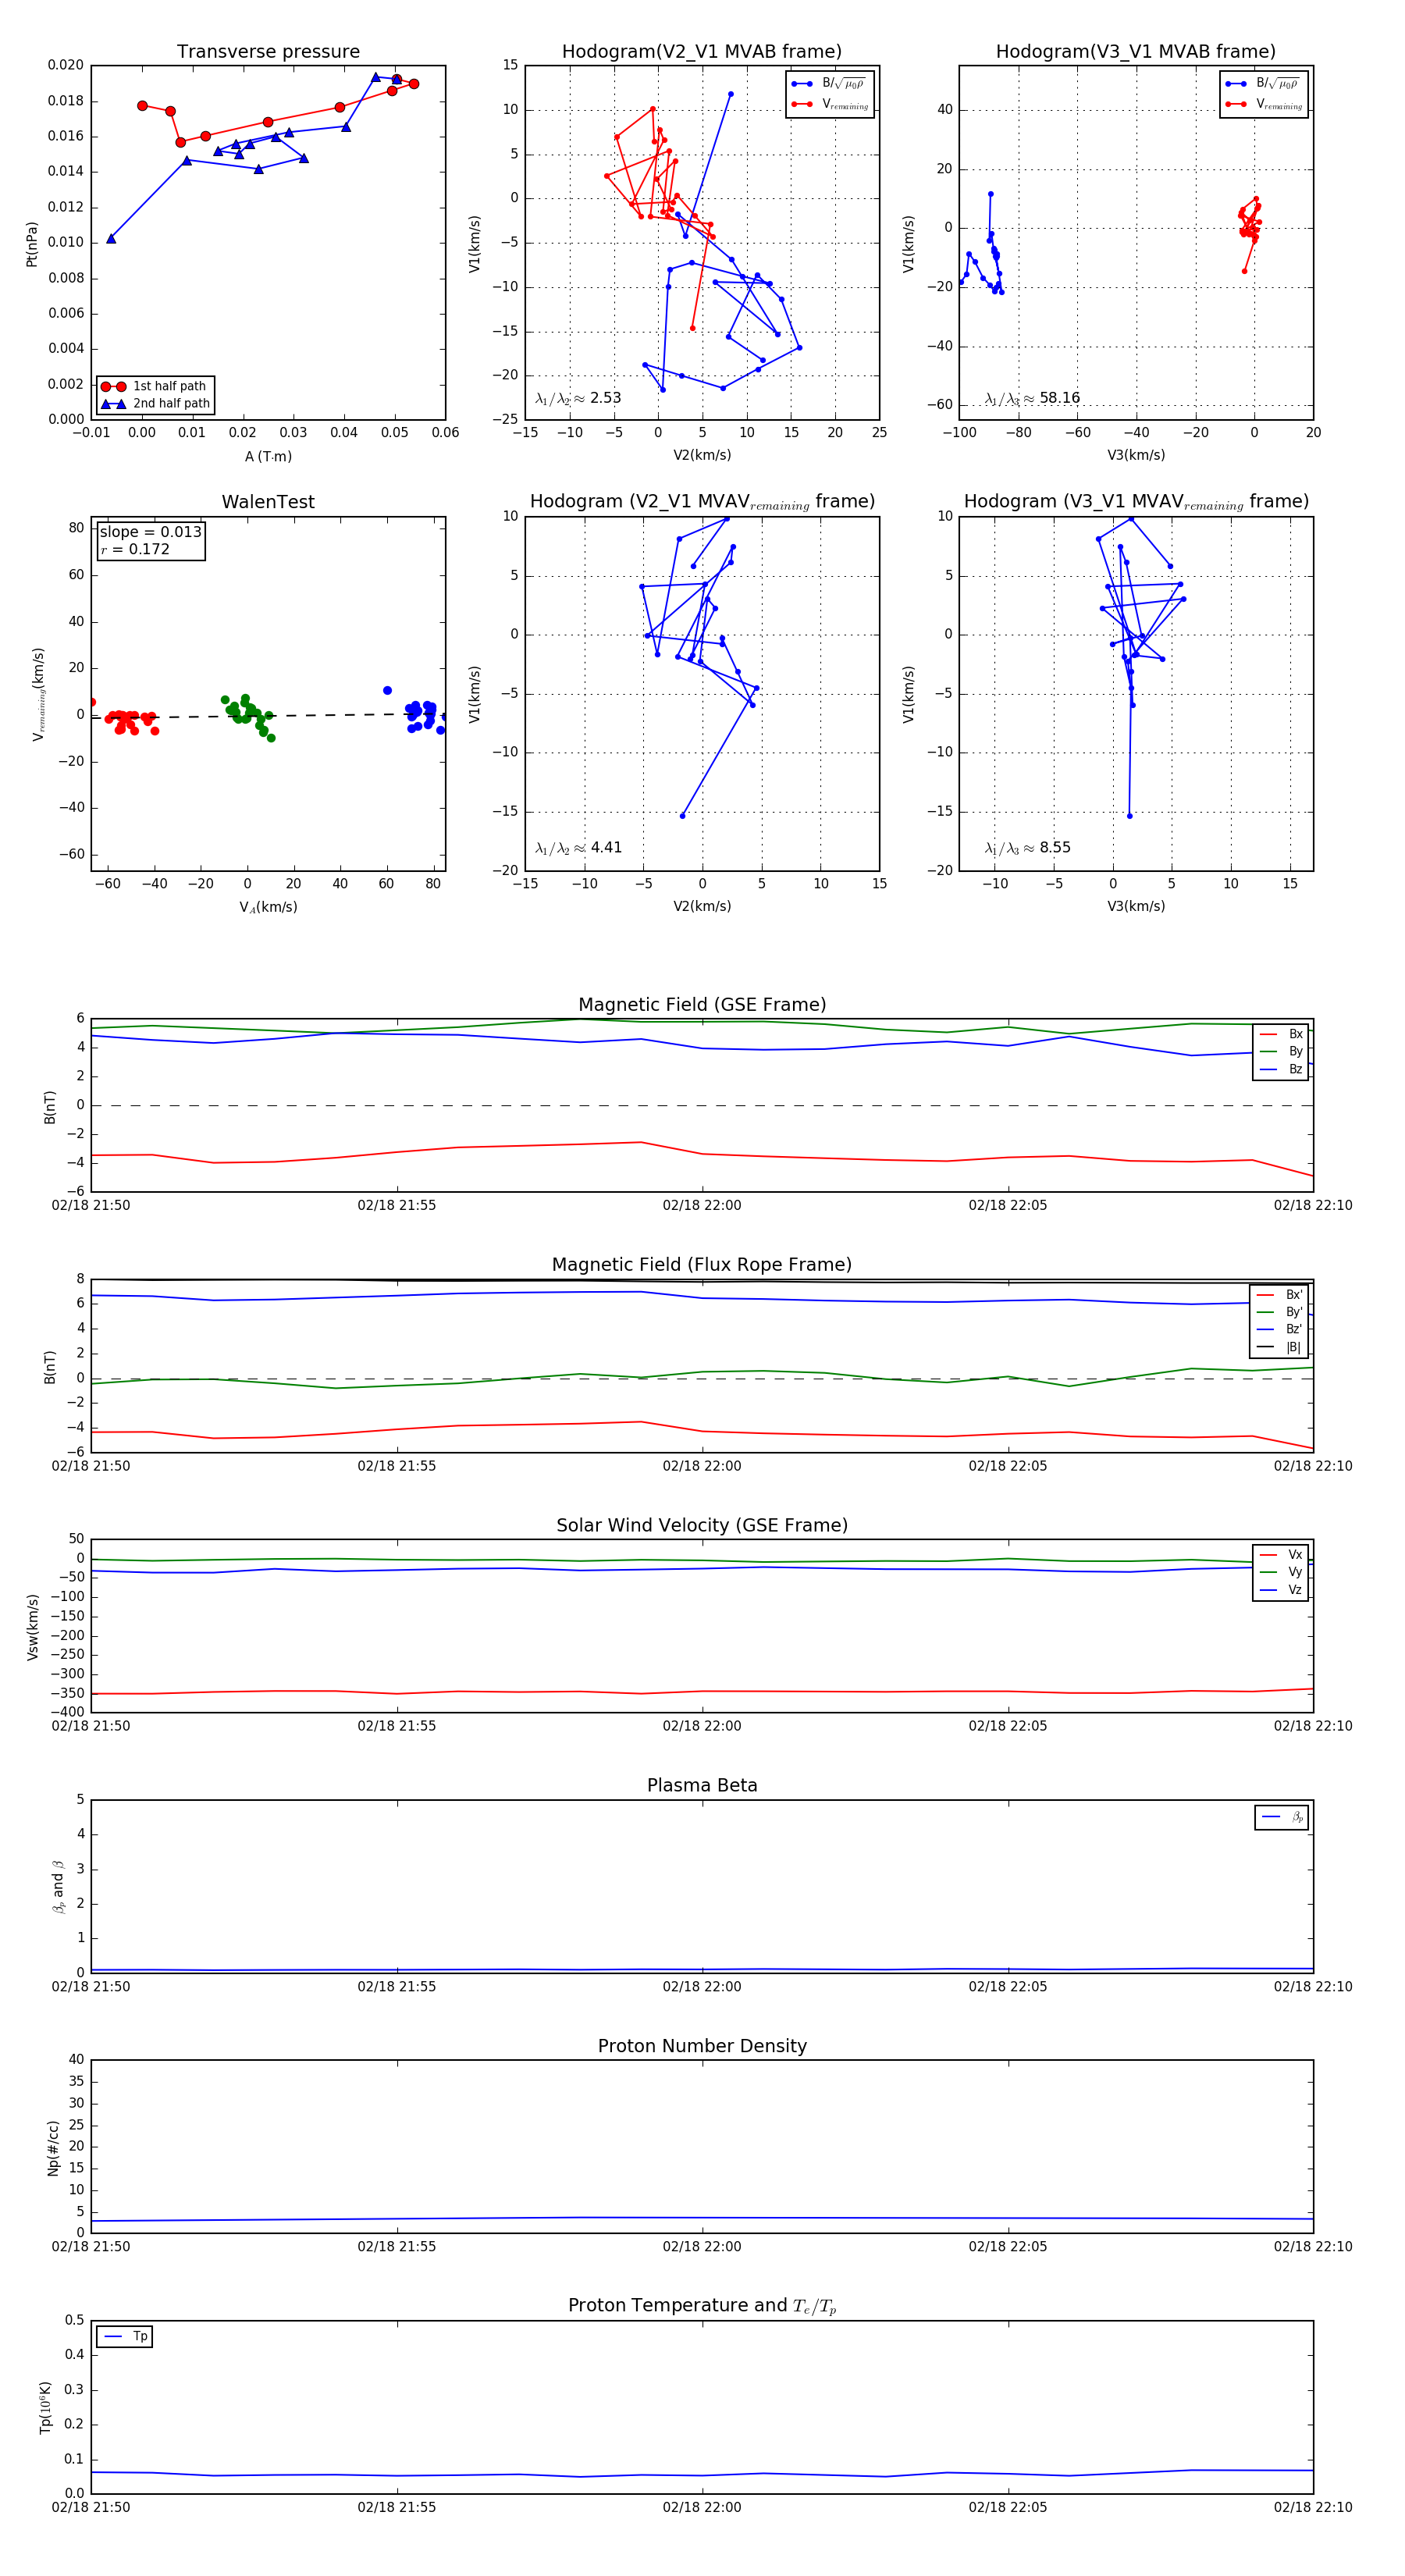The height and width of the screenshot is (2576, 1405).
Task: Click the 'Magnetic Field (GSE Frame)' title
Action: pos(702,1005)
